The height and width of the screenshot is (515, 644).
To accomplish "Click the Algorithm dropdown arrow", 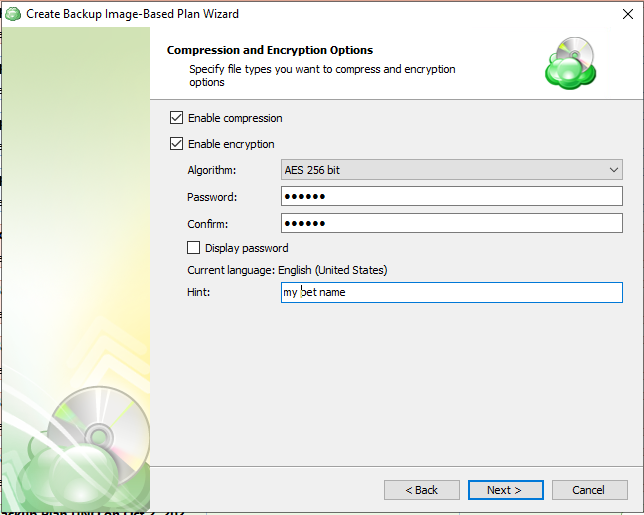I will tap(614, 170).
